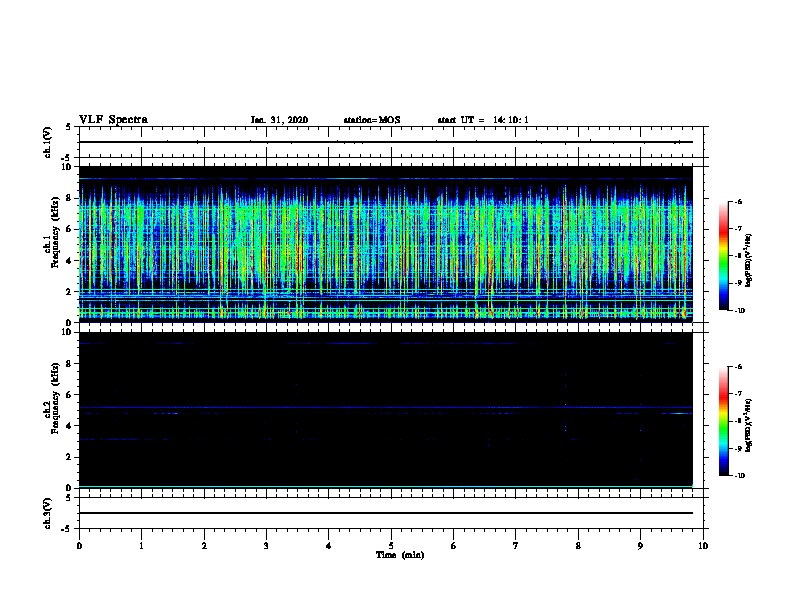The height and width of the screenshot is (612, 792).
Task: Click the "5" tick on ch.1(V) axis
Action: click(69, 127)
